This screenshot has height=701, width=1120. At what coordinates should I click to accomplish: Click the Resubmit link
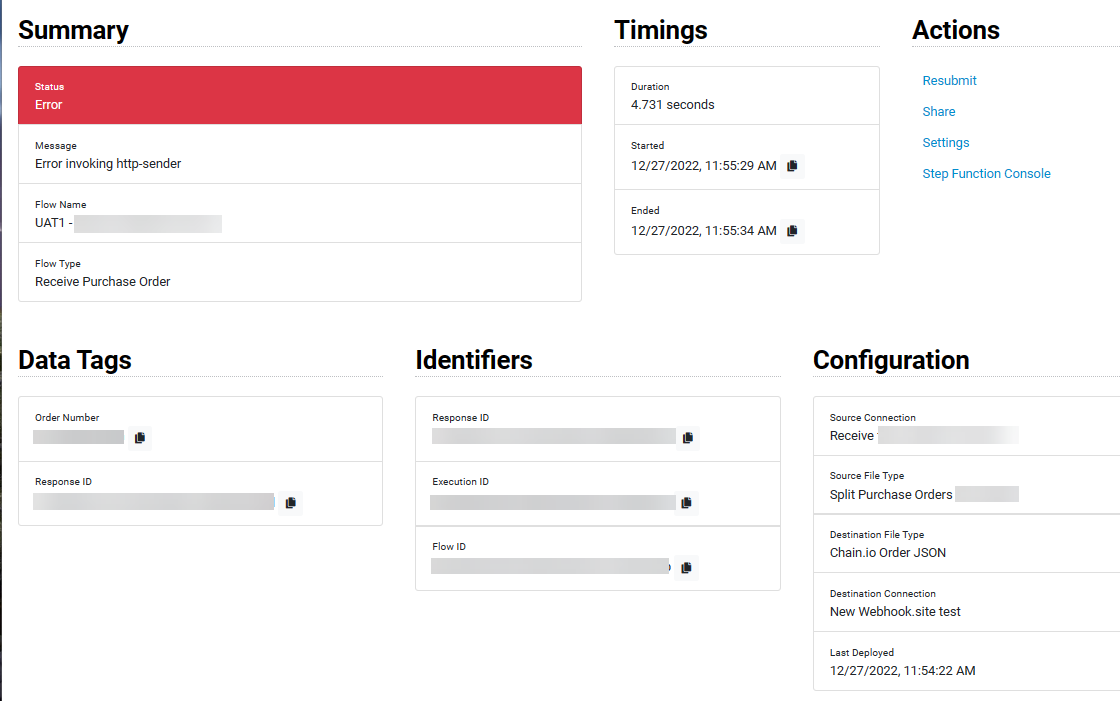[949, 80]
